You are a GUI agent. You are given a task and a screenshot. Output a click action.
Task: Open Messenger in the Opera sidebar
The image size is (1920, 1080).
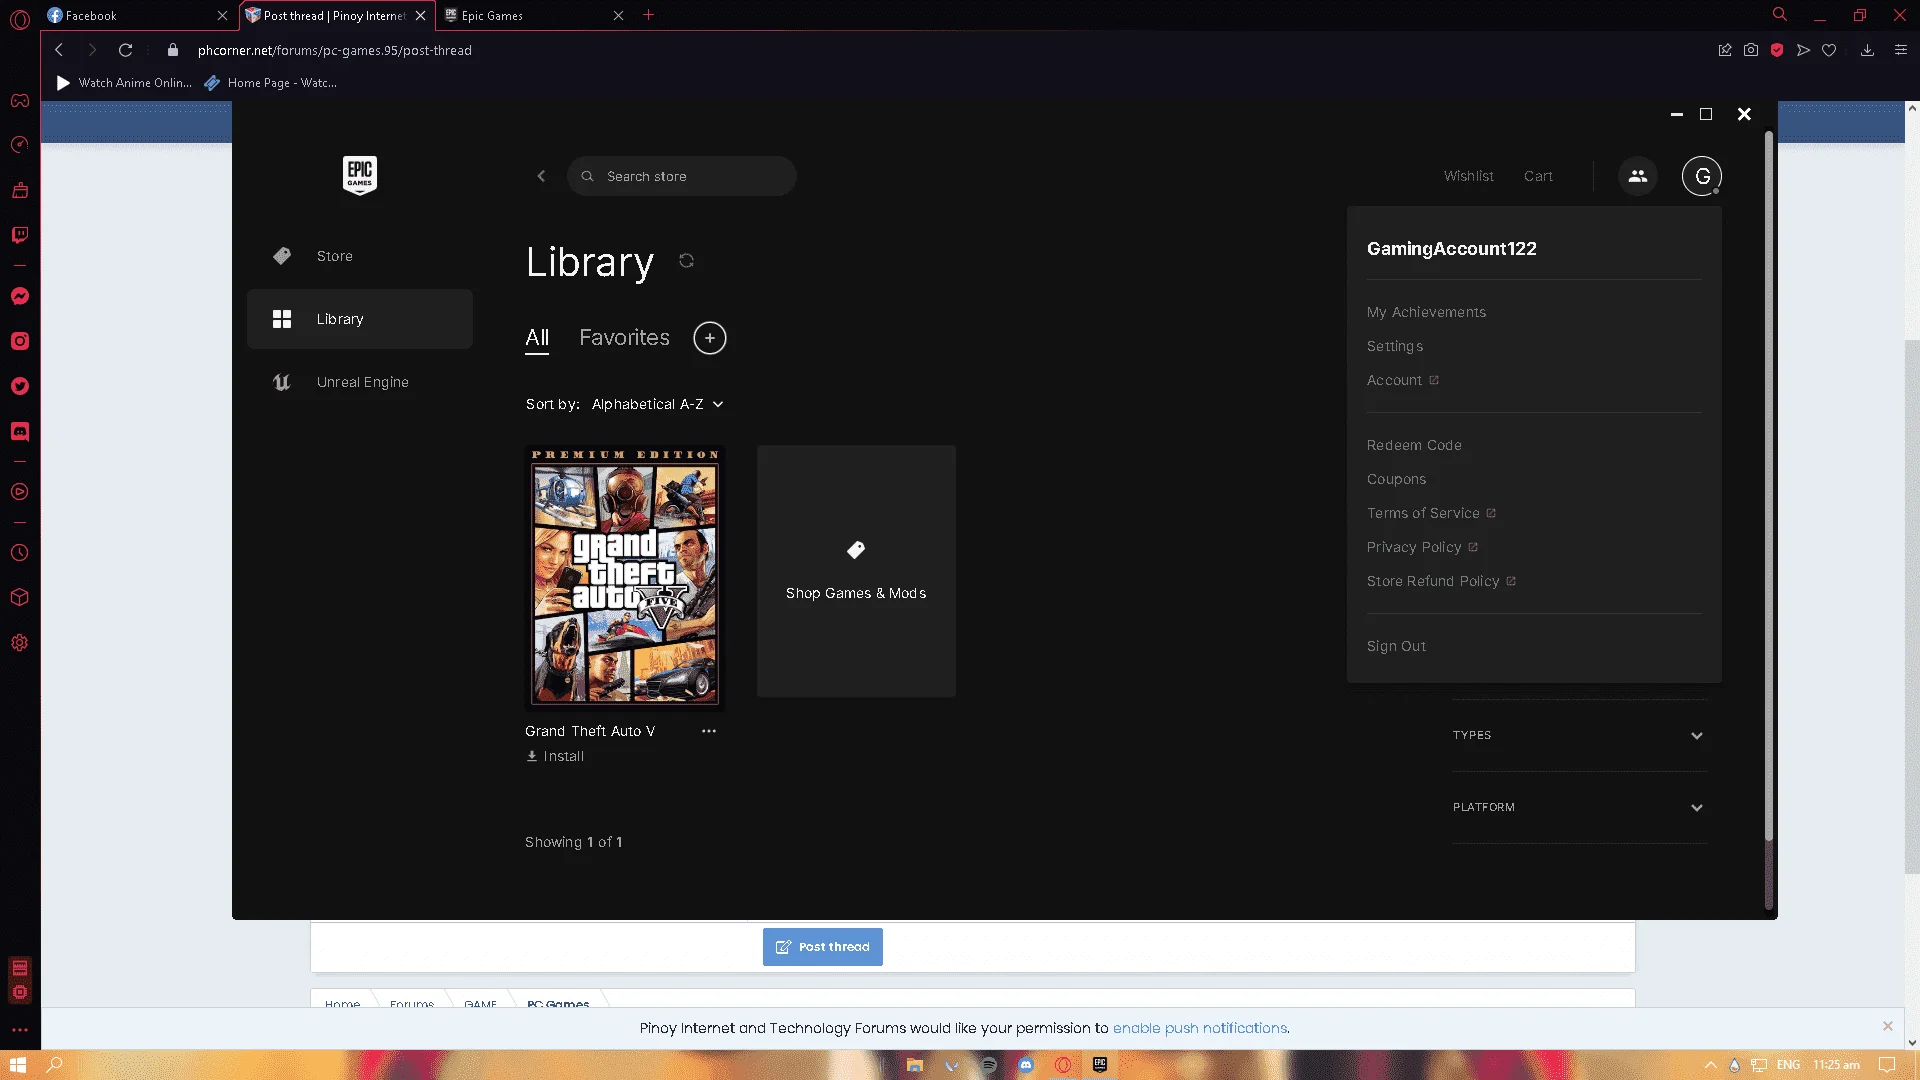20,296
